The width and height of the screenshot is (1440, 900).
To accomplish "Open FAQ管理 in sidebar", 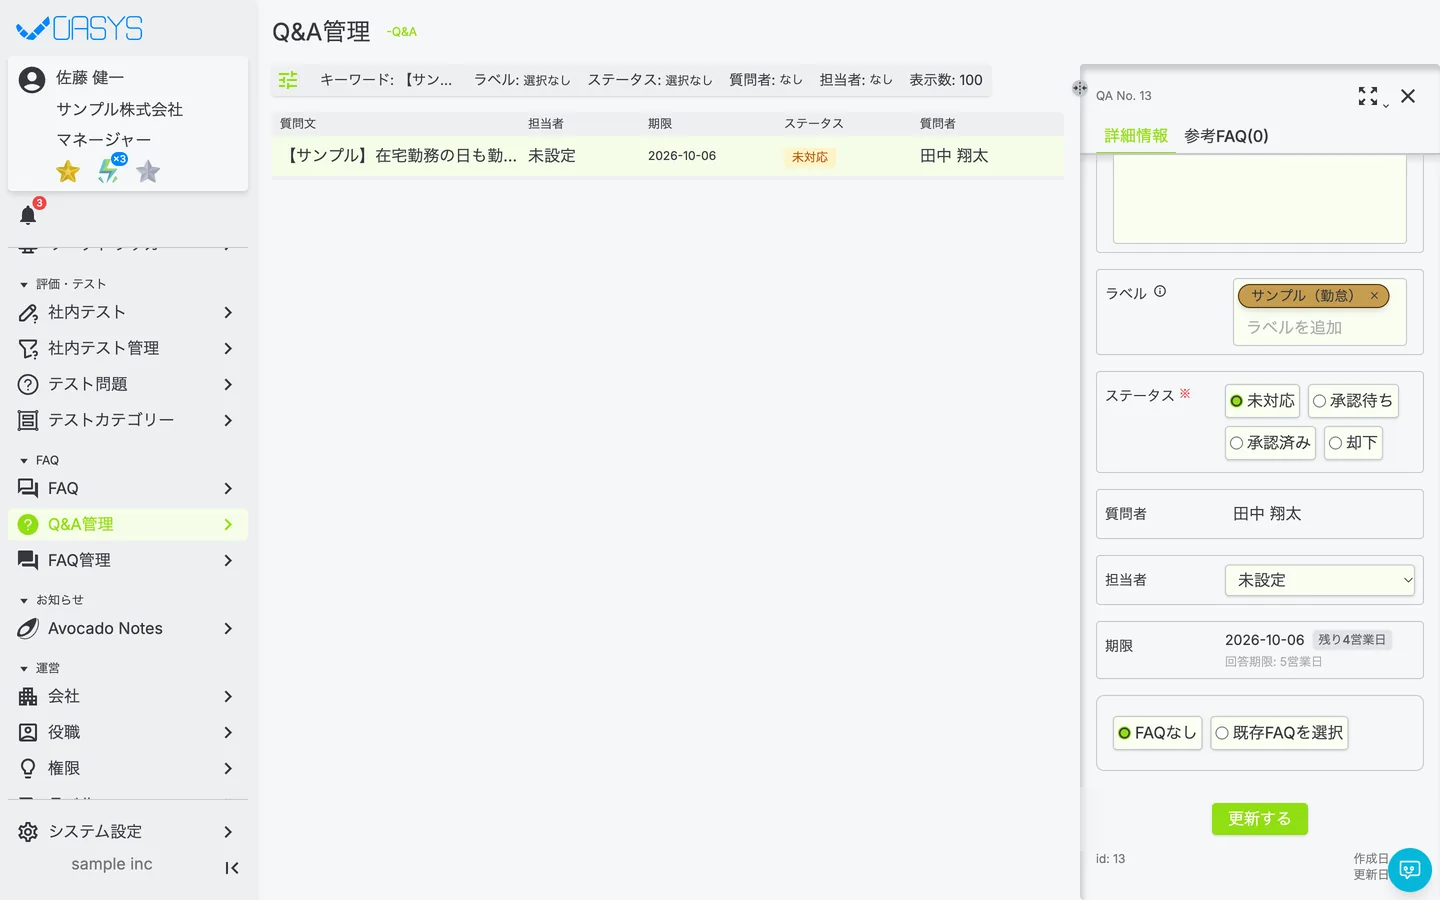I will pyautogui.click(x=128, y=560).
